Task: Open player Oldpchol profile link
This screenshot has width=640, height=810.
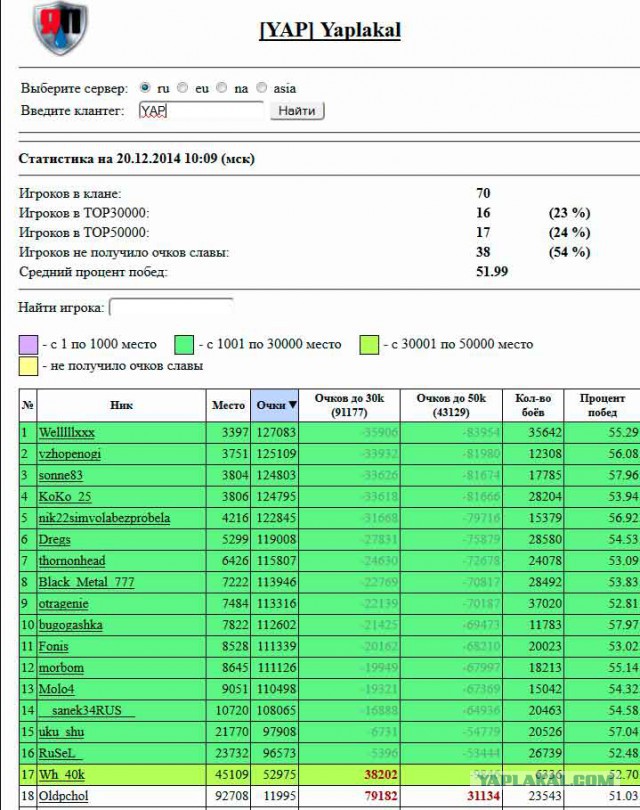Action: (x=64, y=796)
